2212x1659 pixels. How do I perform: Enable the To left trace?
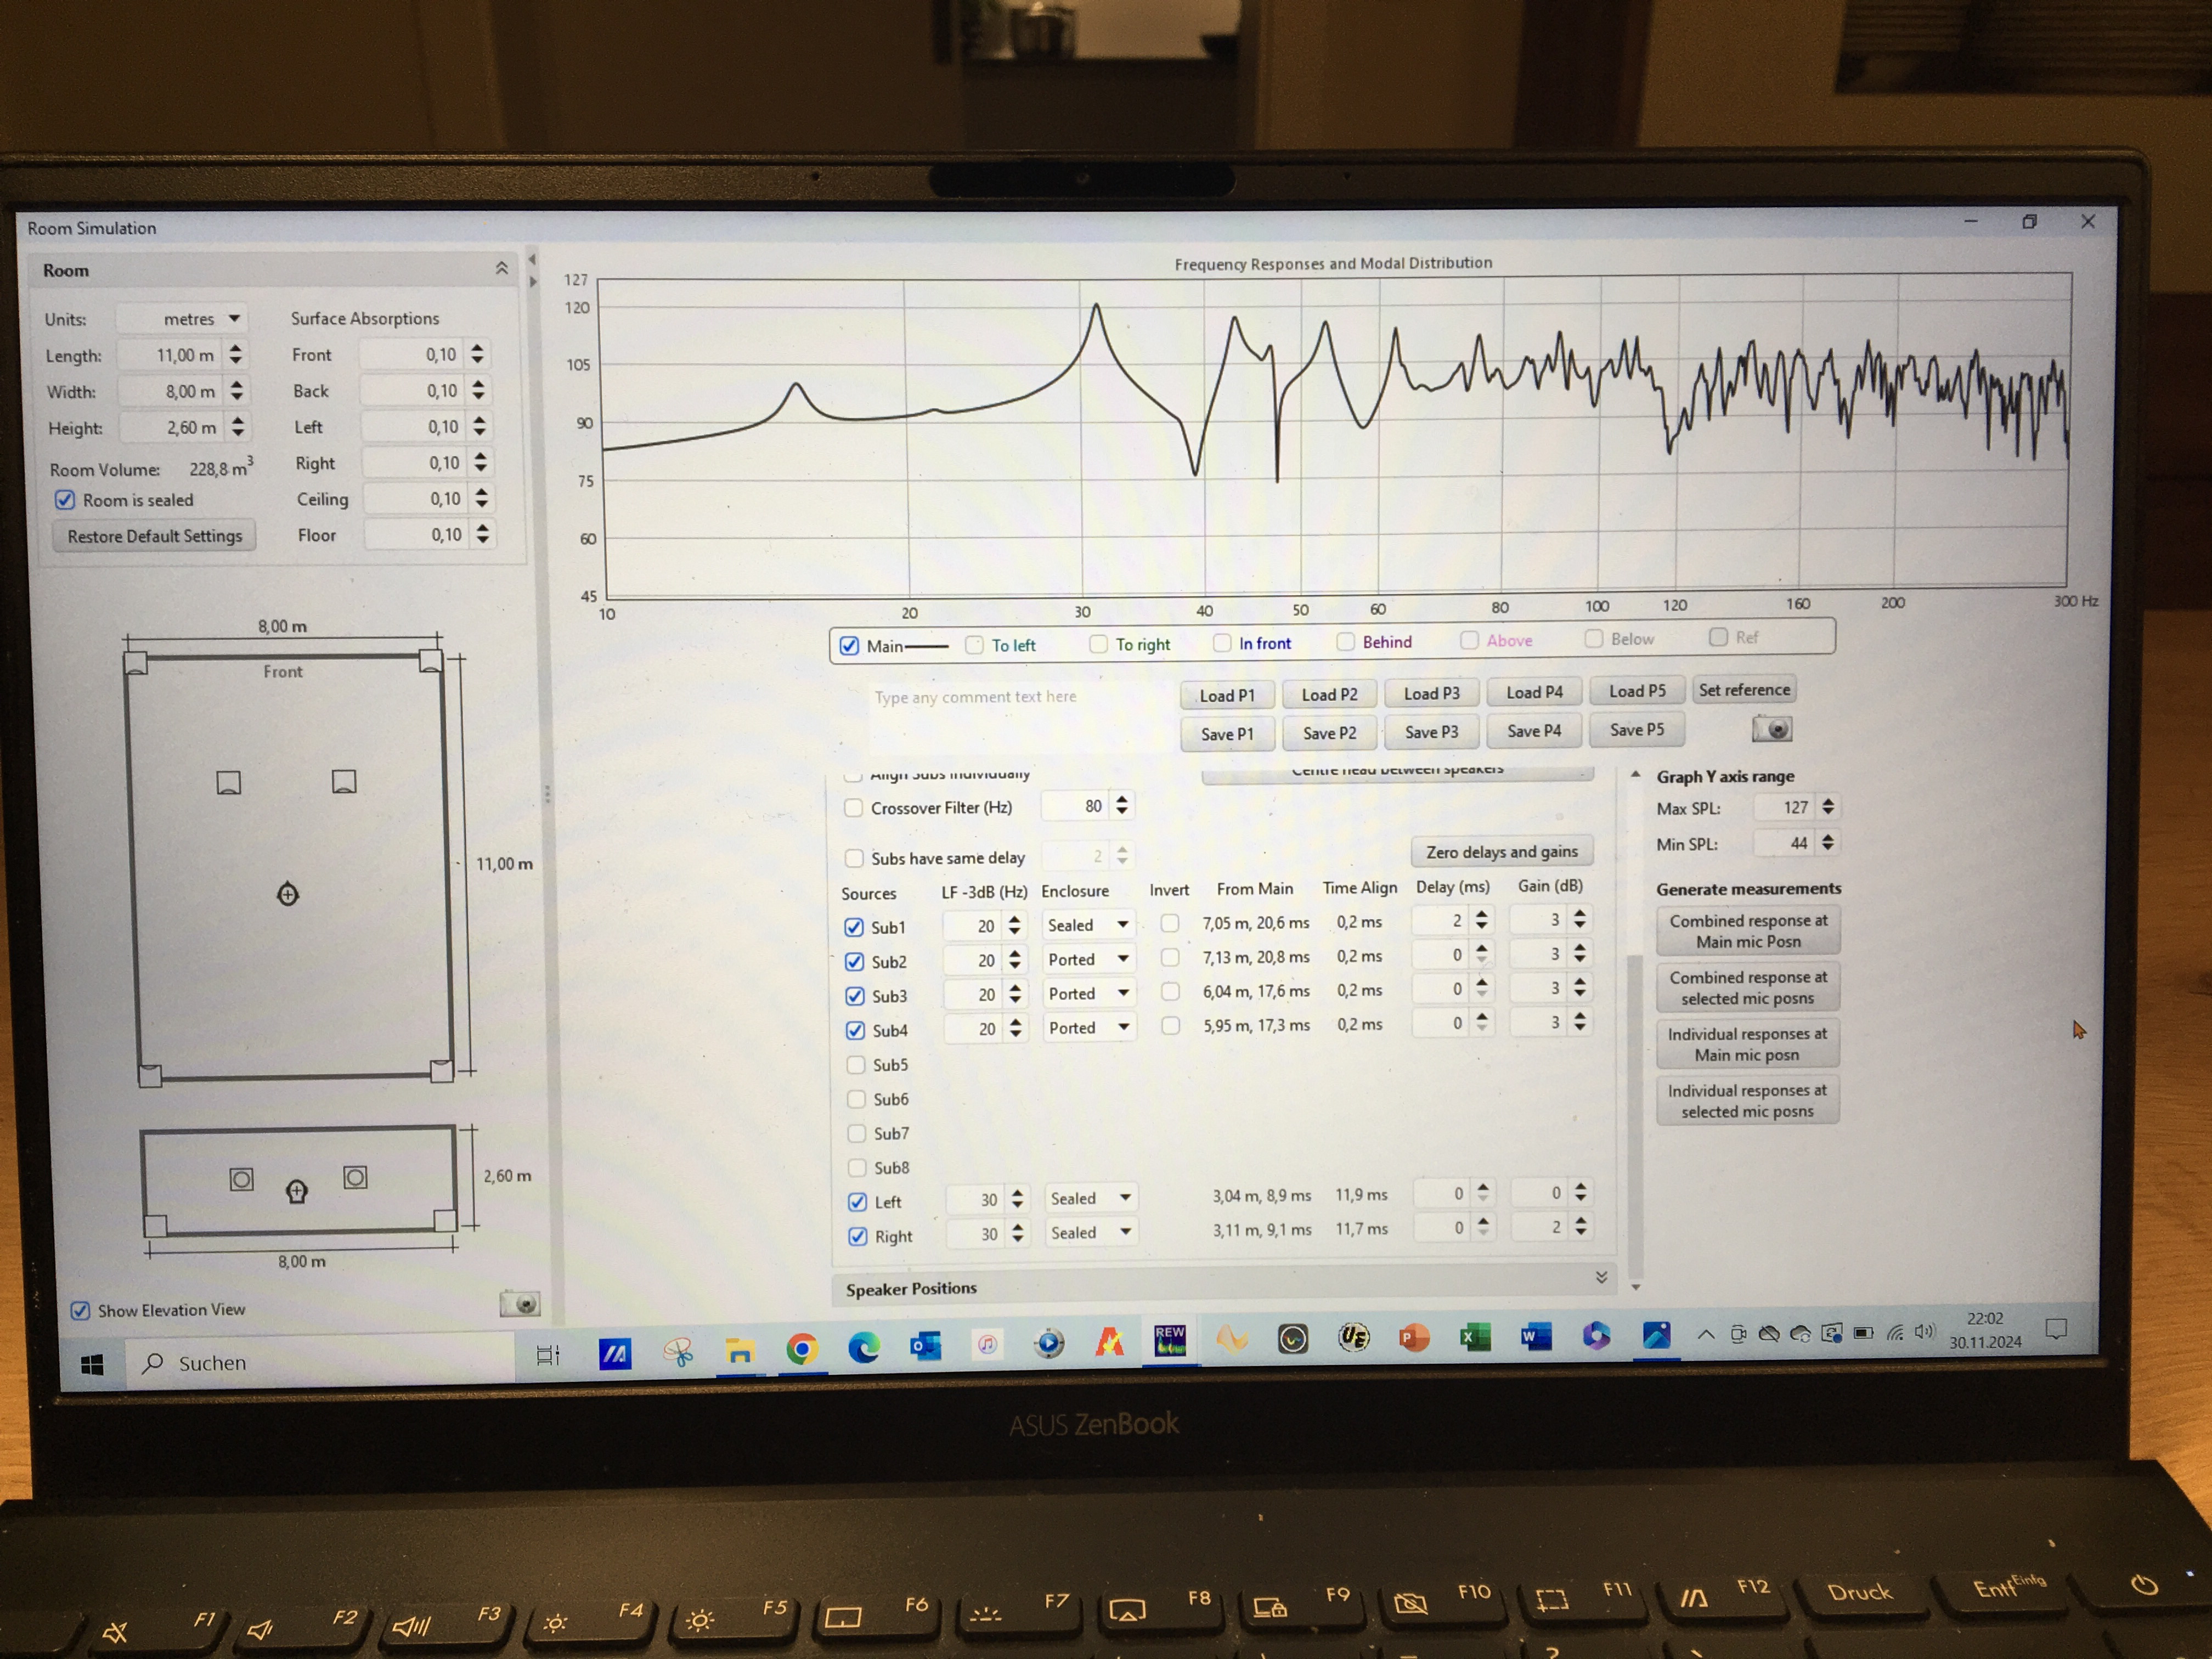click(x=974, y=645)
